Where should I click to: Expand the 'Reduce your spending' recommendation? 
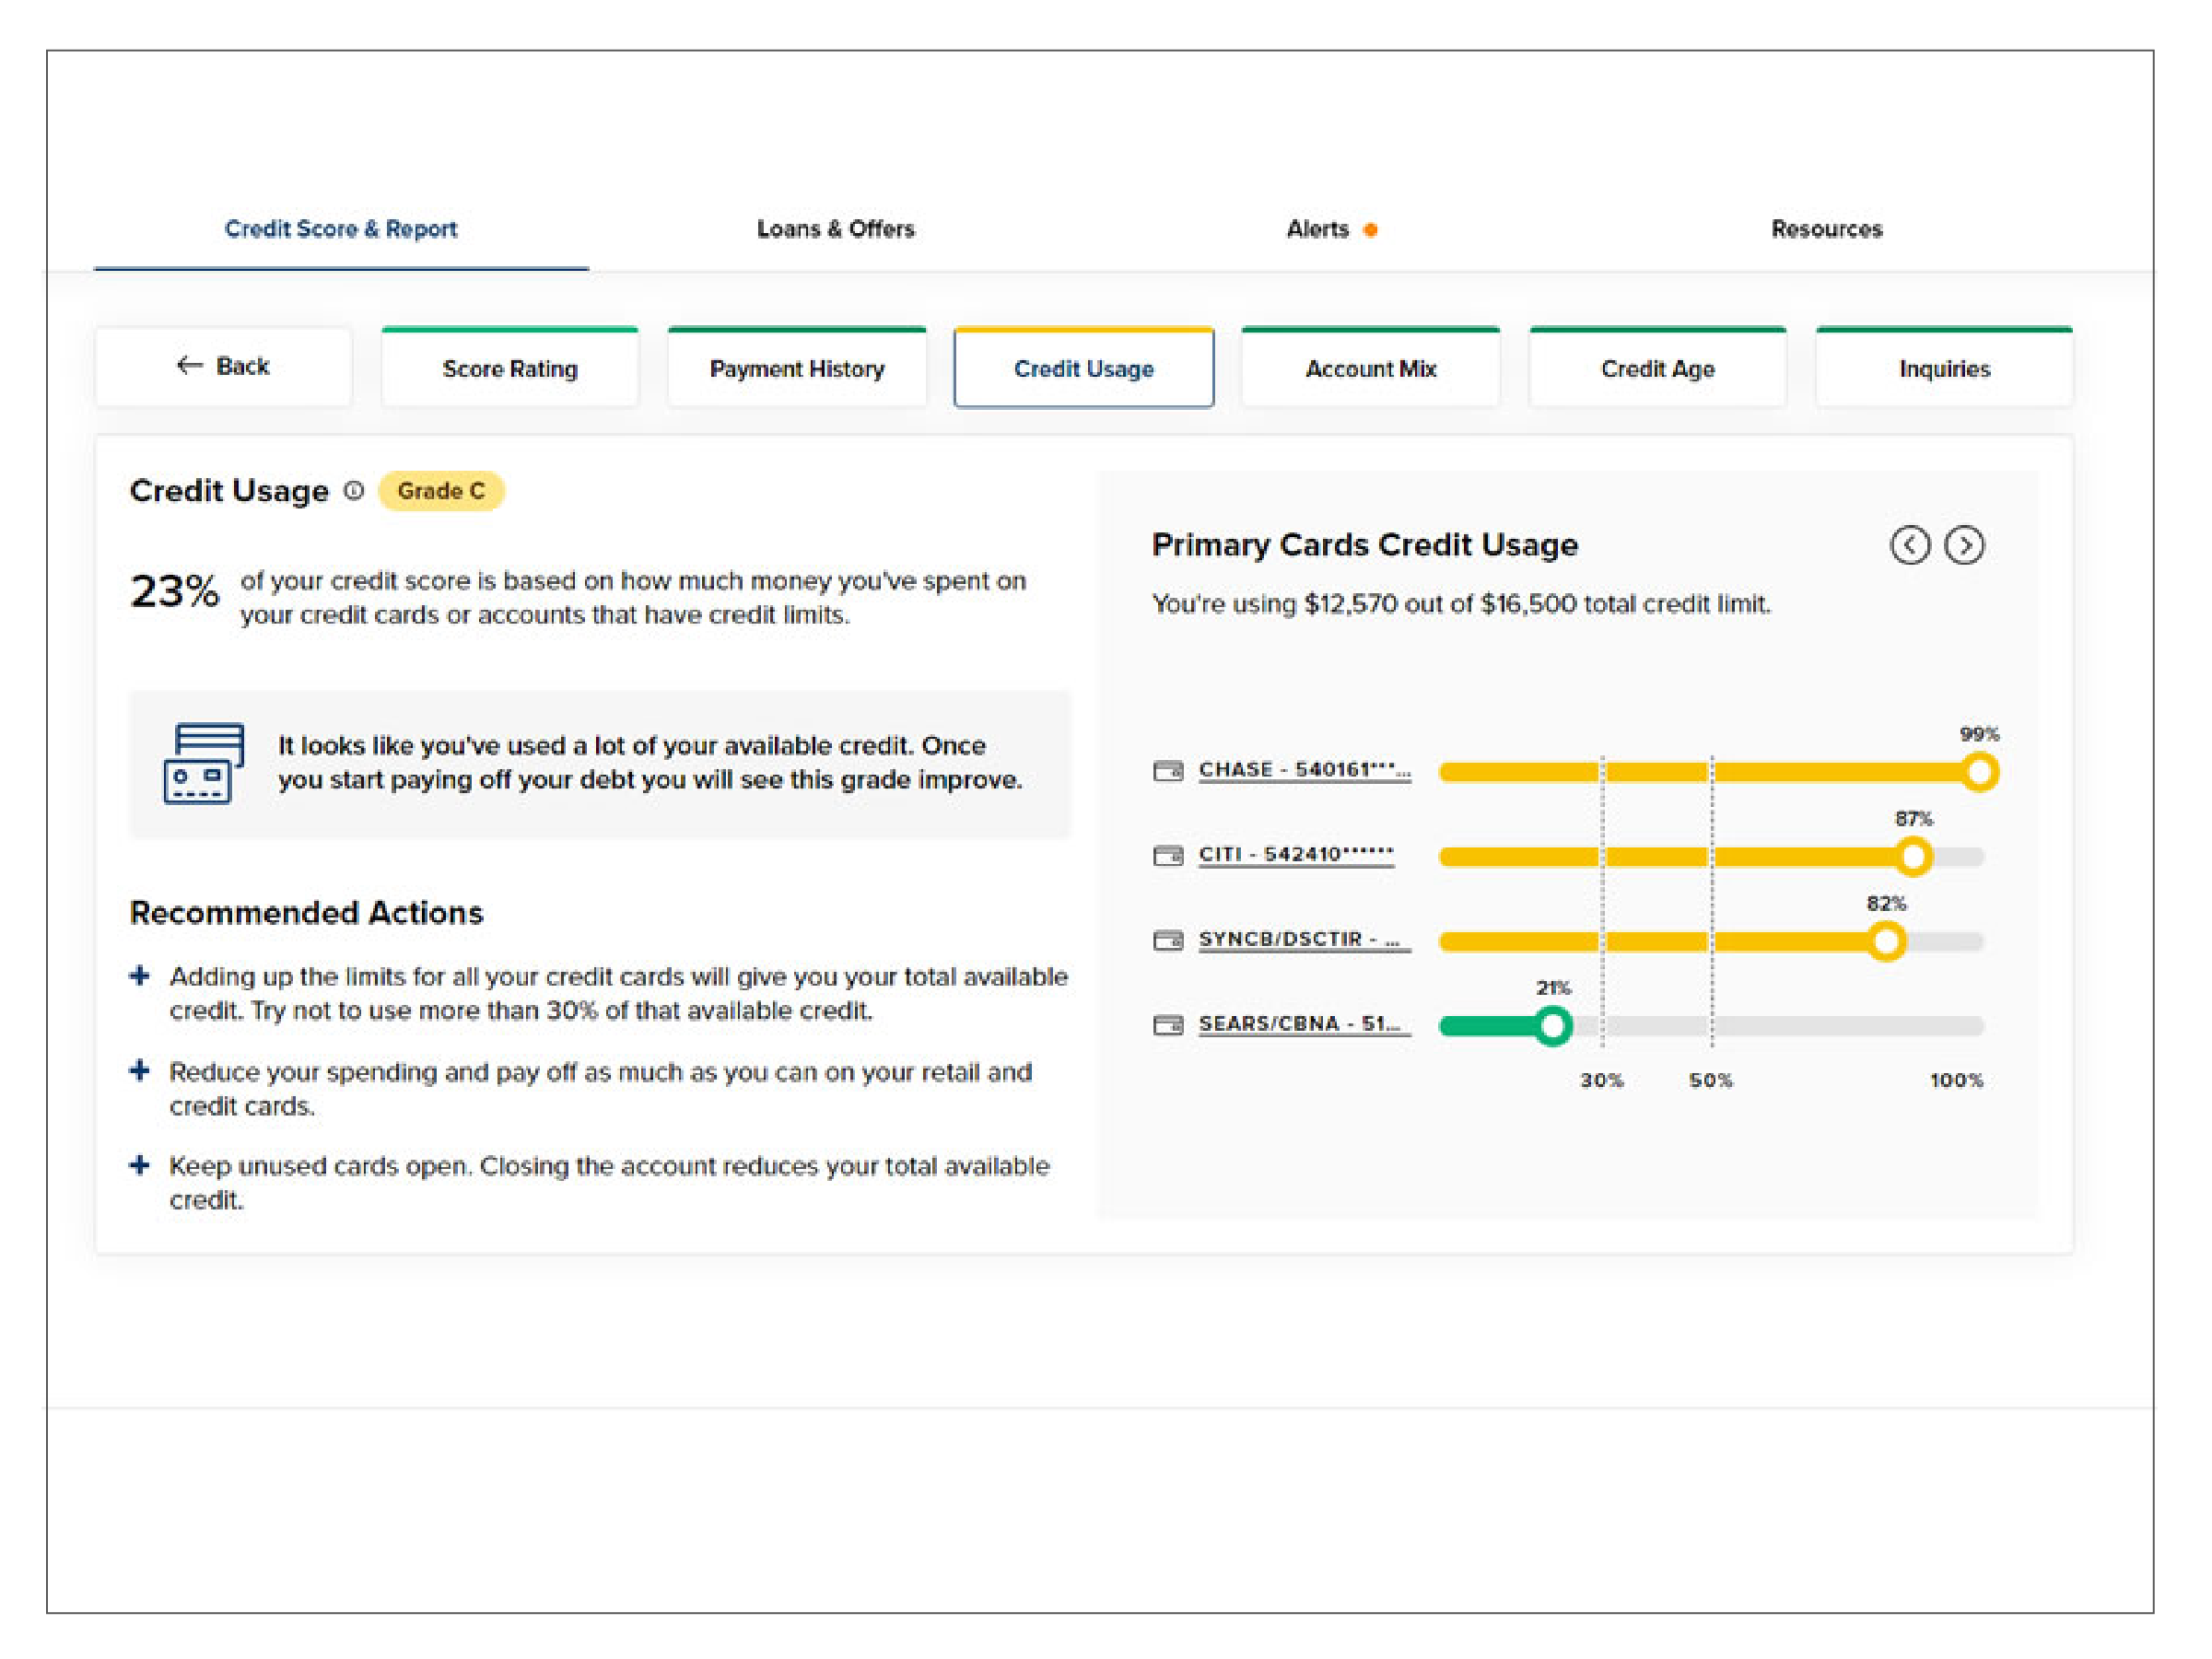click(140, 1071)
